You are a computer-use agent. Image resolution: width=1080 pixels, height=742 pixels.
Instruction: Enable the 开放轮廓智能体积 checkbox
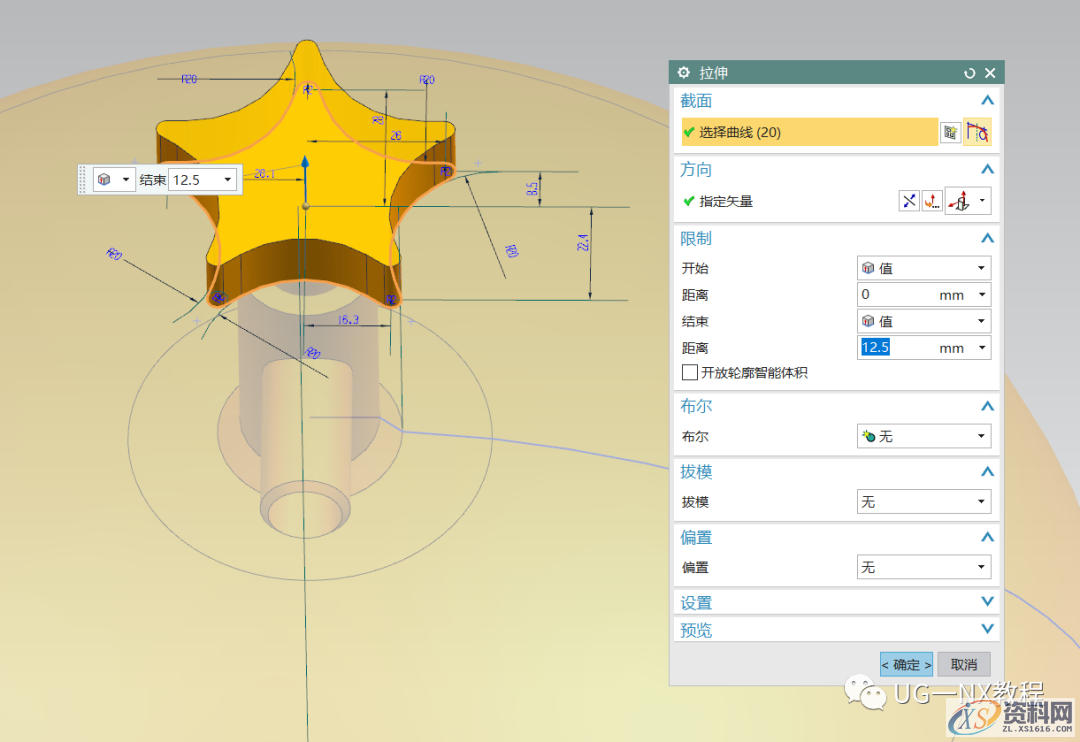690,373
